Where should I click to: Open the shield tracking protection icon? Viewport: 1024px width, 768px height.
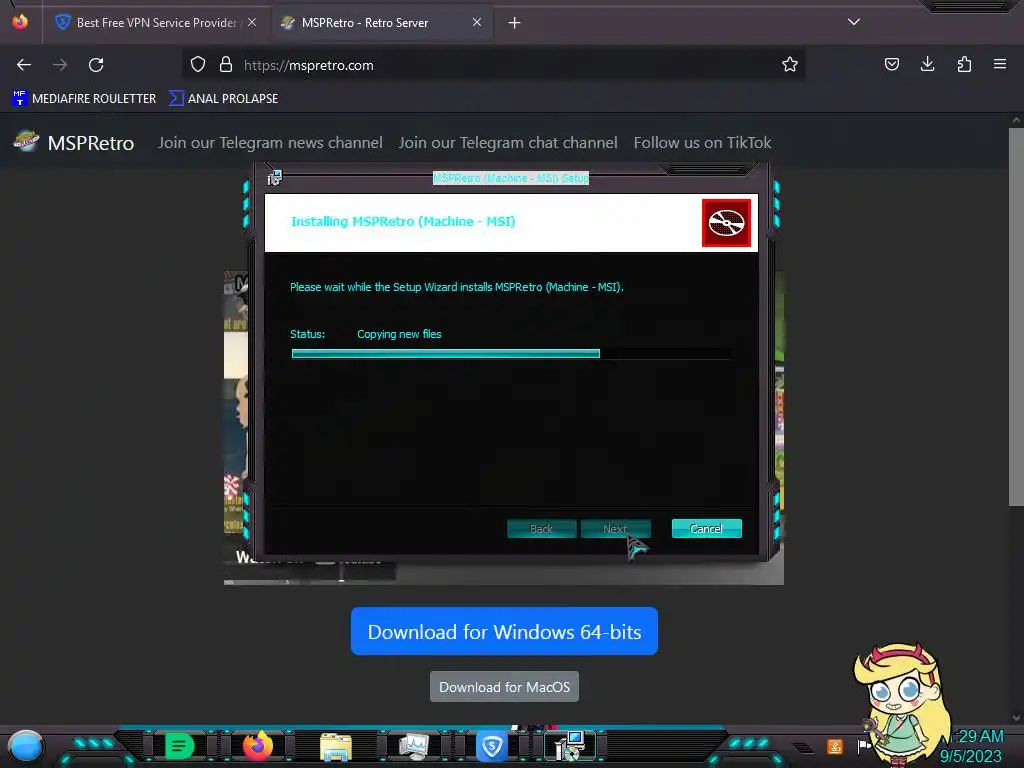[x=198, y=64]
